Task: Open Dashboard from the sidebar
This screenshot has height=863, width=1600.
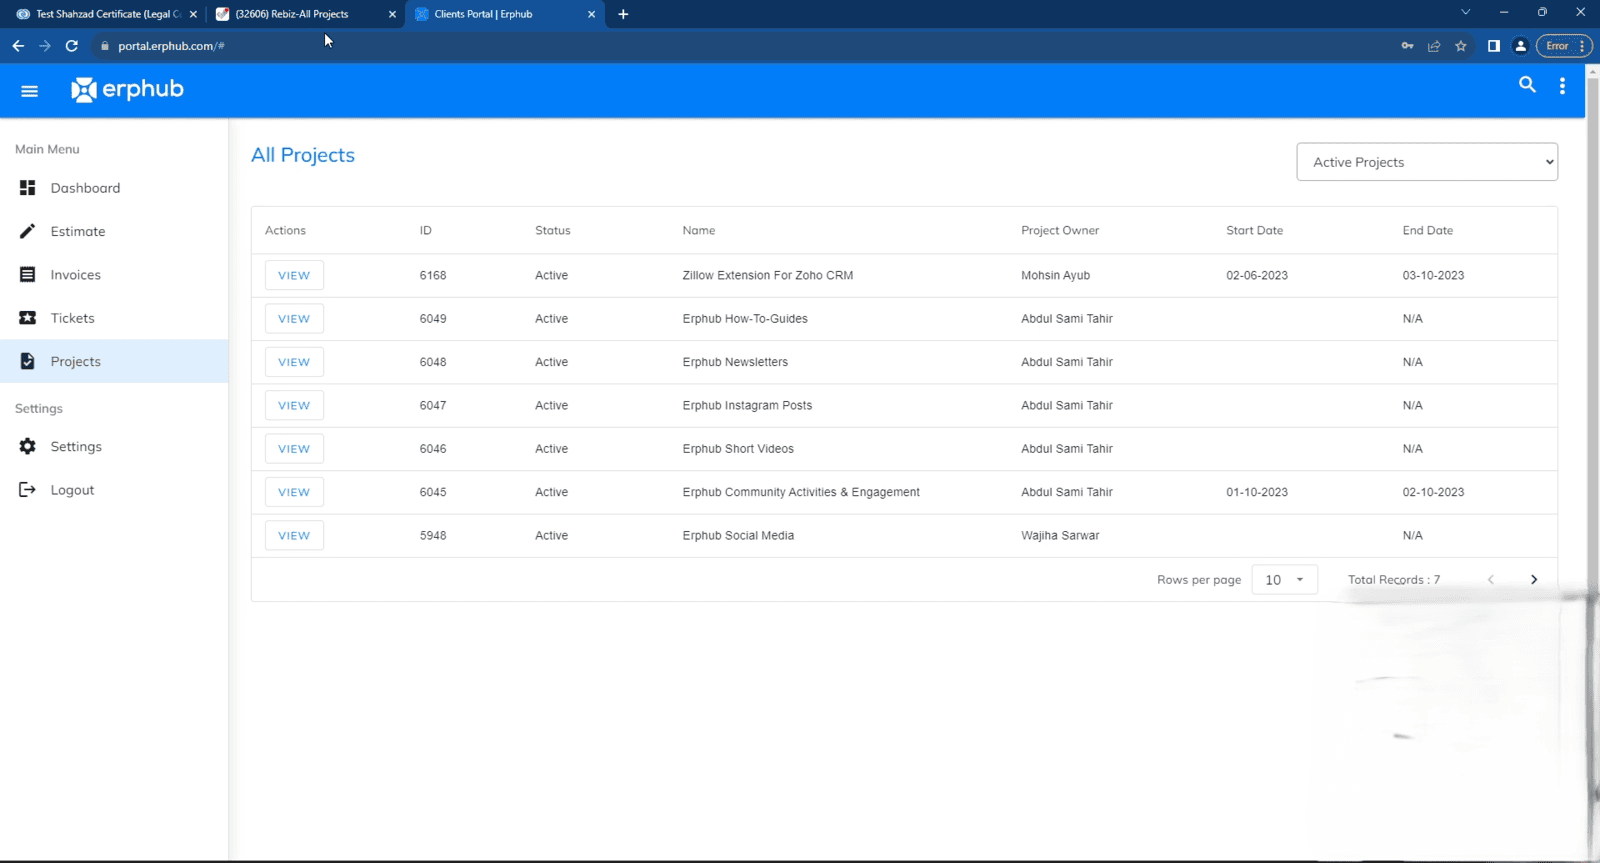Action: pyautogui.click(x=85, y=188)
